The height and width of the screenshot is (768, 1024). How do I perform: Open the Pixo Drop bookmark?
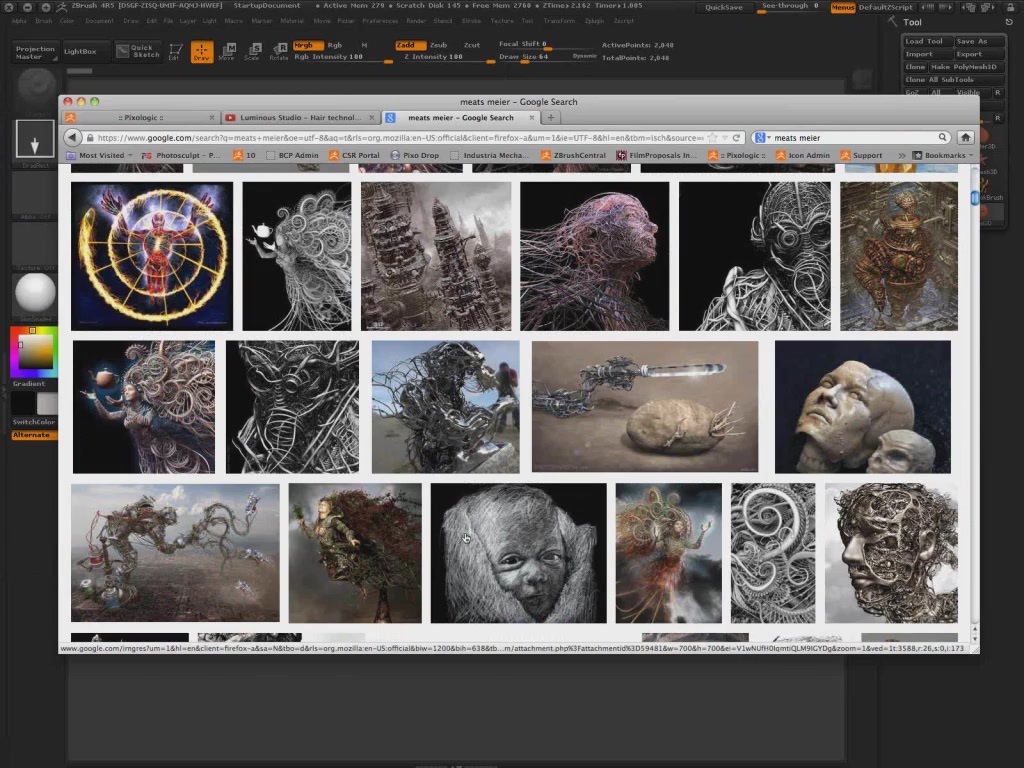click(x=415, y=155)
